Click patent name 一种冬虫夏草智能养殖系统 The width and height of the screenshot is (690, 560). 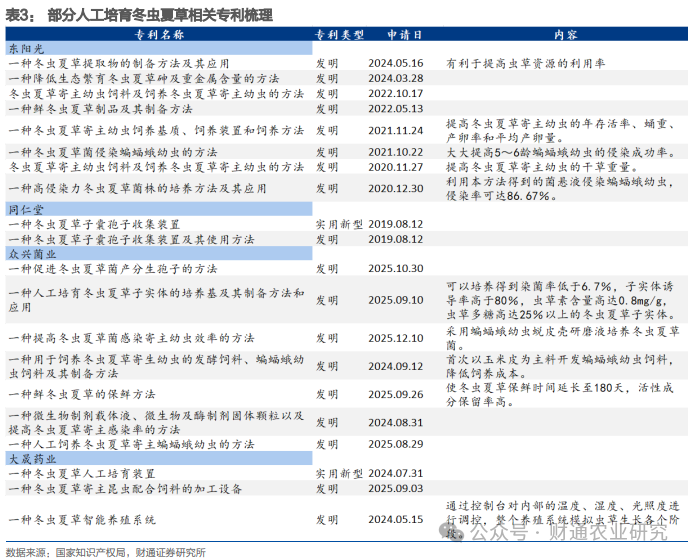82,520
